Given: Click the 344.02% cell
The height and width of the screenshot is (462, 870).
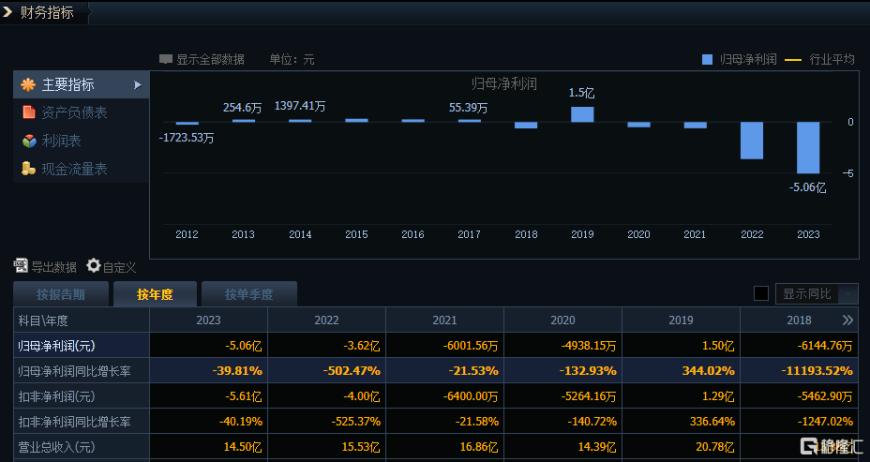Looking at the screenshot, I should coord(681,371).
